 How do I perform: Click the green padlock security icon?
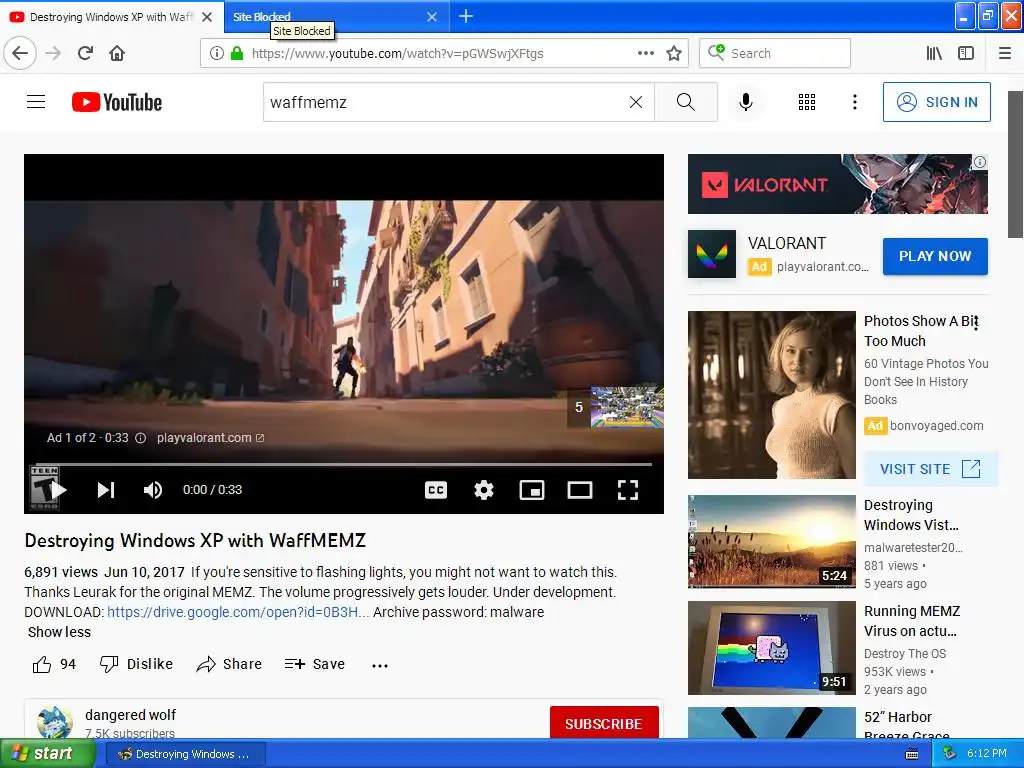pyautogui.click(x=237, y=54)
